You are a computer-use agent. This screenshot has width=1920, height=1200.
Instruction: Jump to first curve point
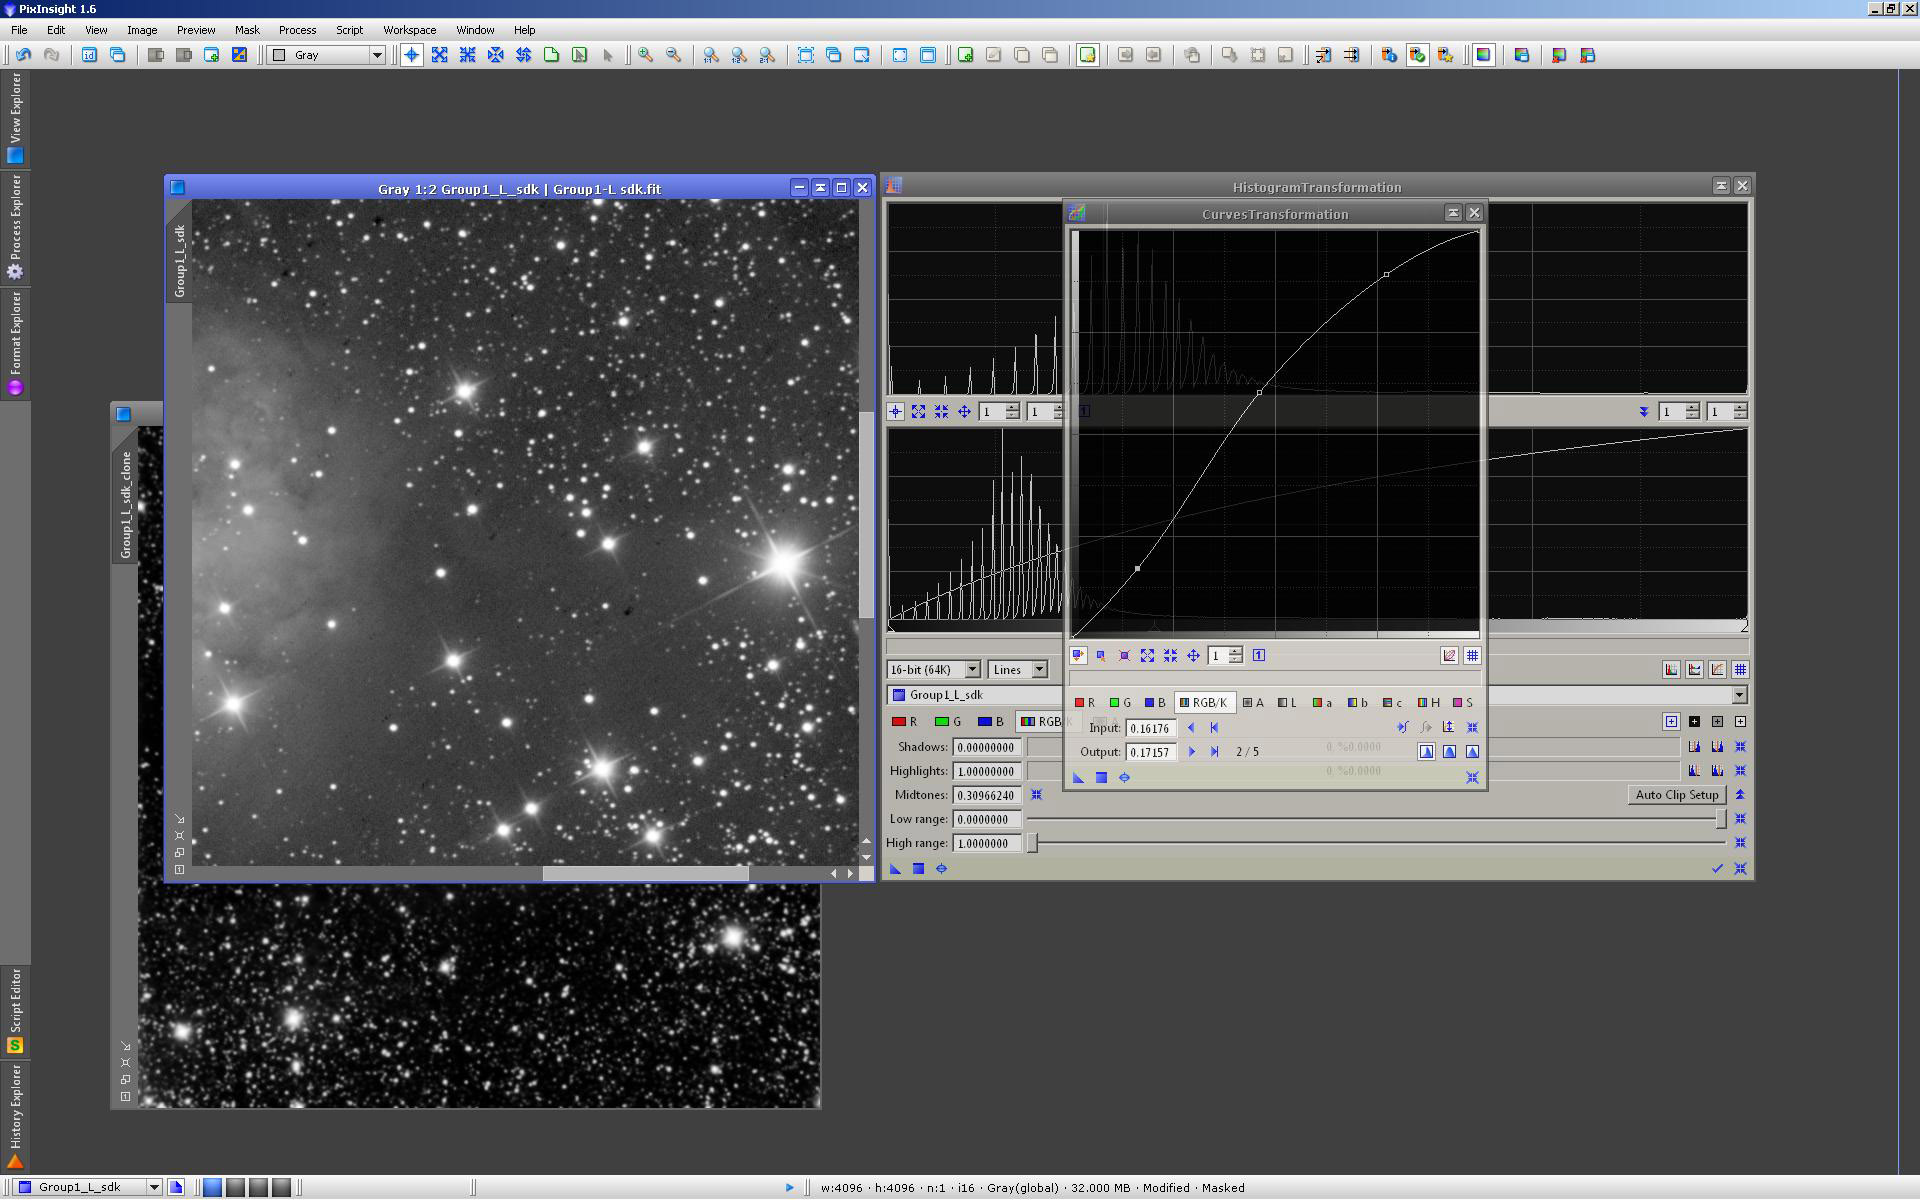[1214, 728]
